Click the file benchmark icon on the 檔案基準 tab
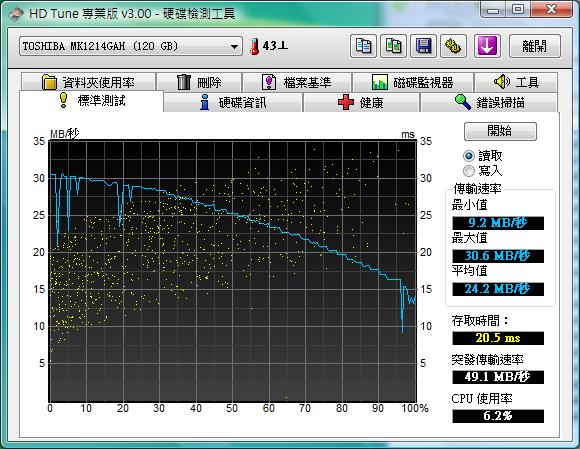Screen dimensions: 580x449 269,82
